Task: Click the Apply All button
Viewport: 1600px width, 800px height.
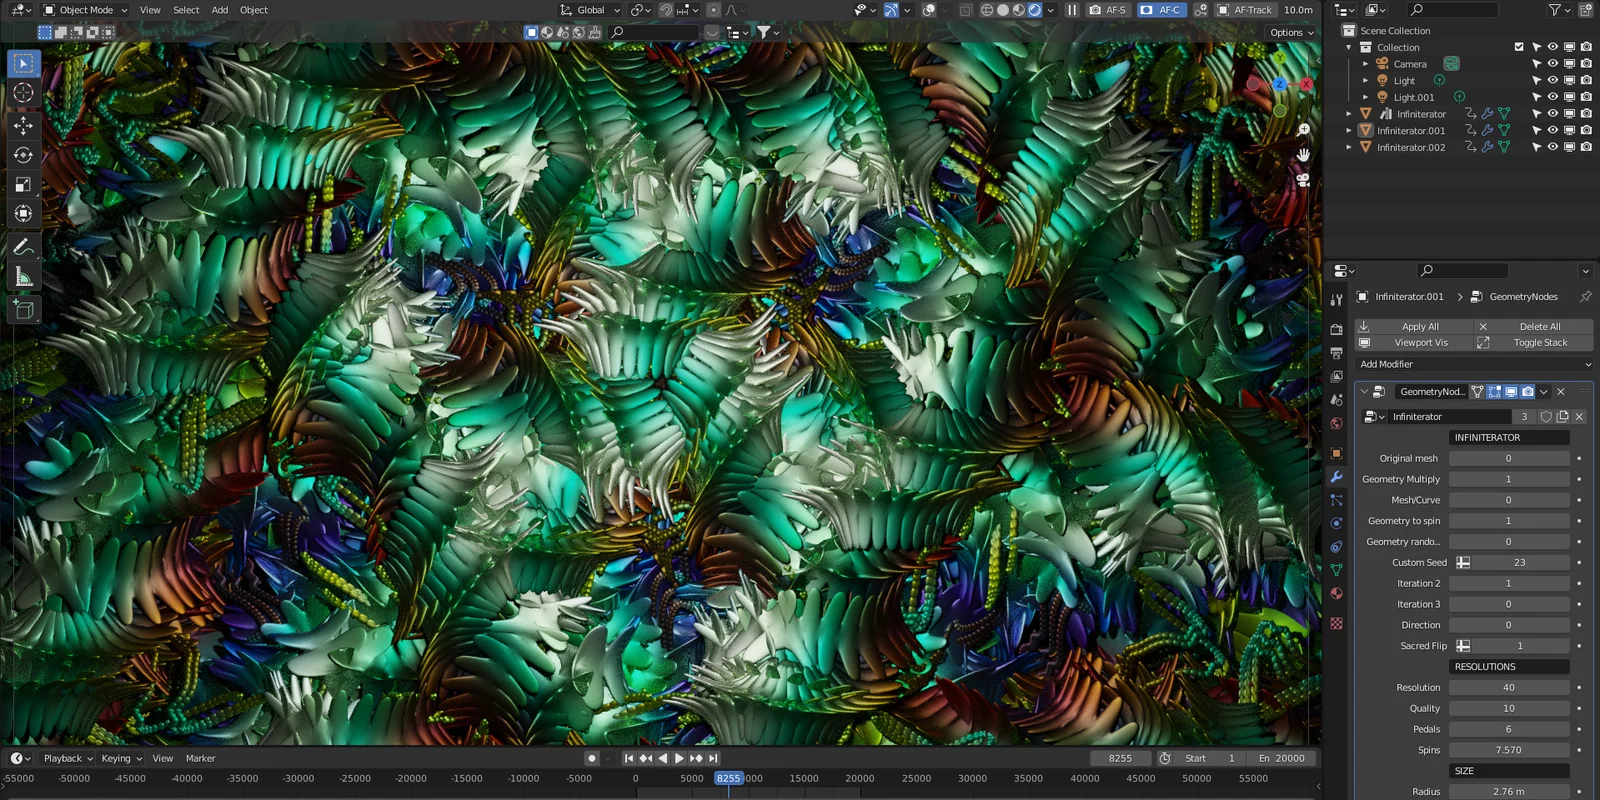Action: 1414,327
